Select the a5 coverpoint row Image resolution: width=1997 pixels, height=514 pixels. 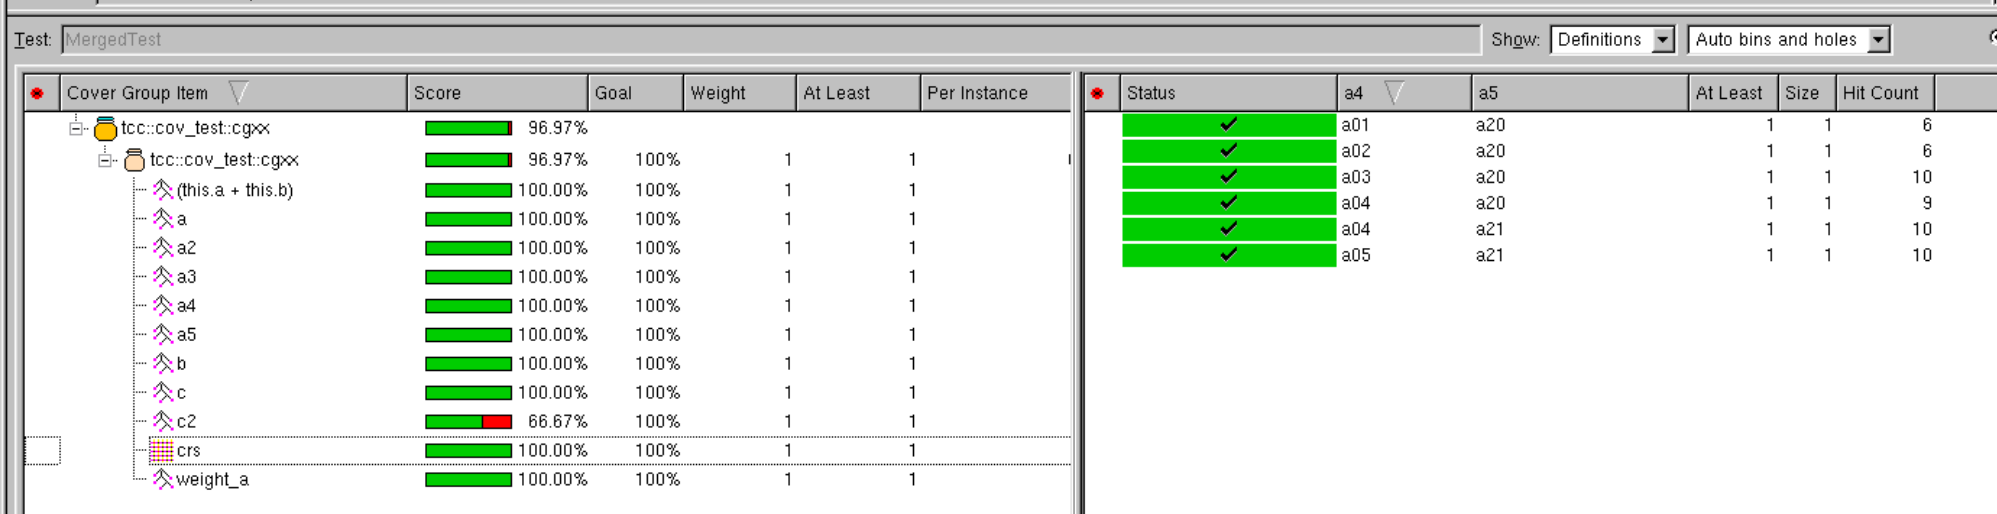point(547,334)
